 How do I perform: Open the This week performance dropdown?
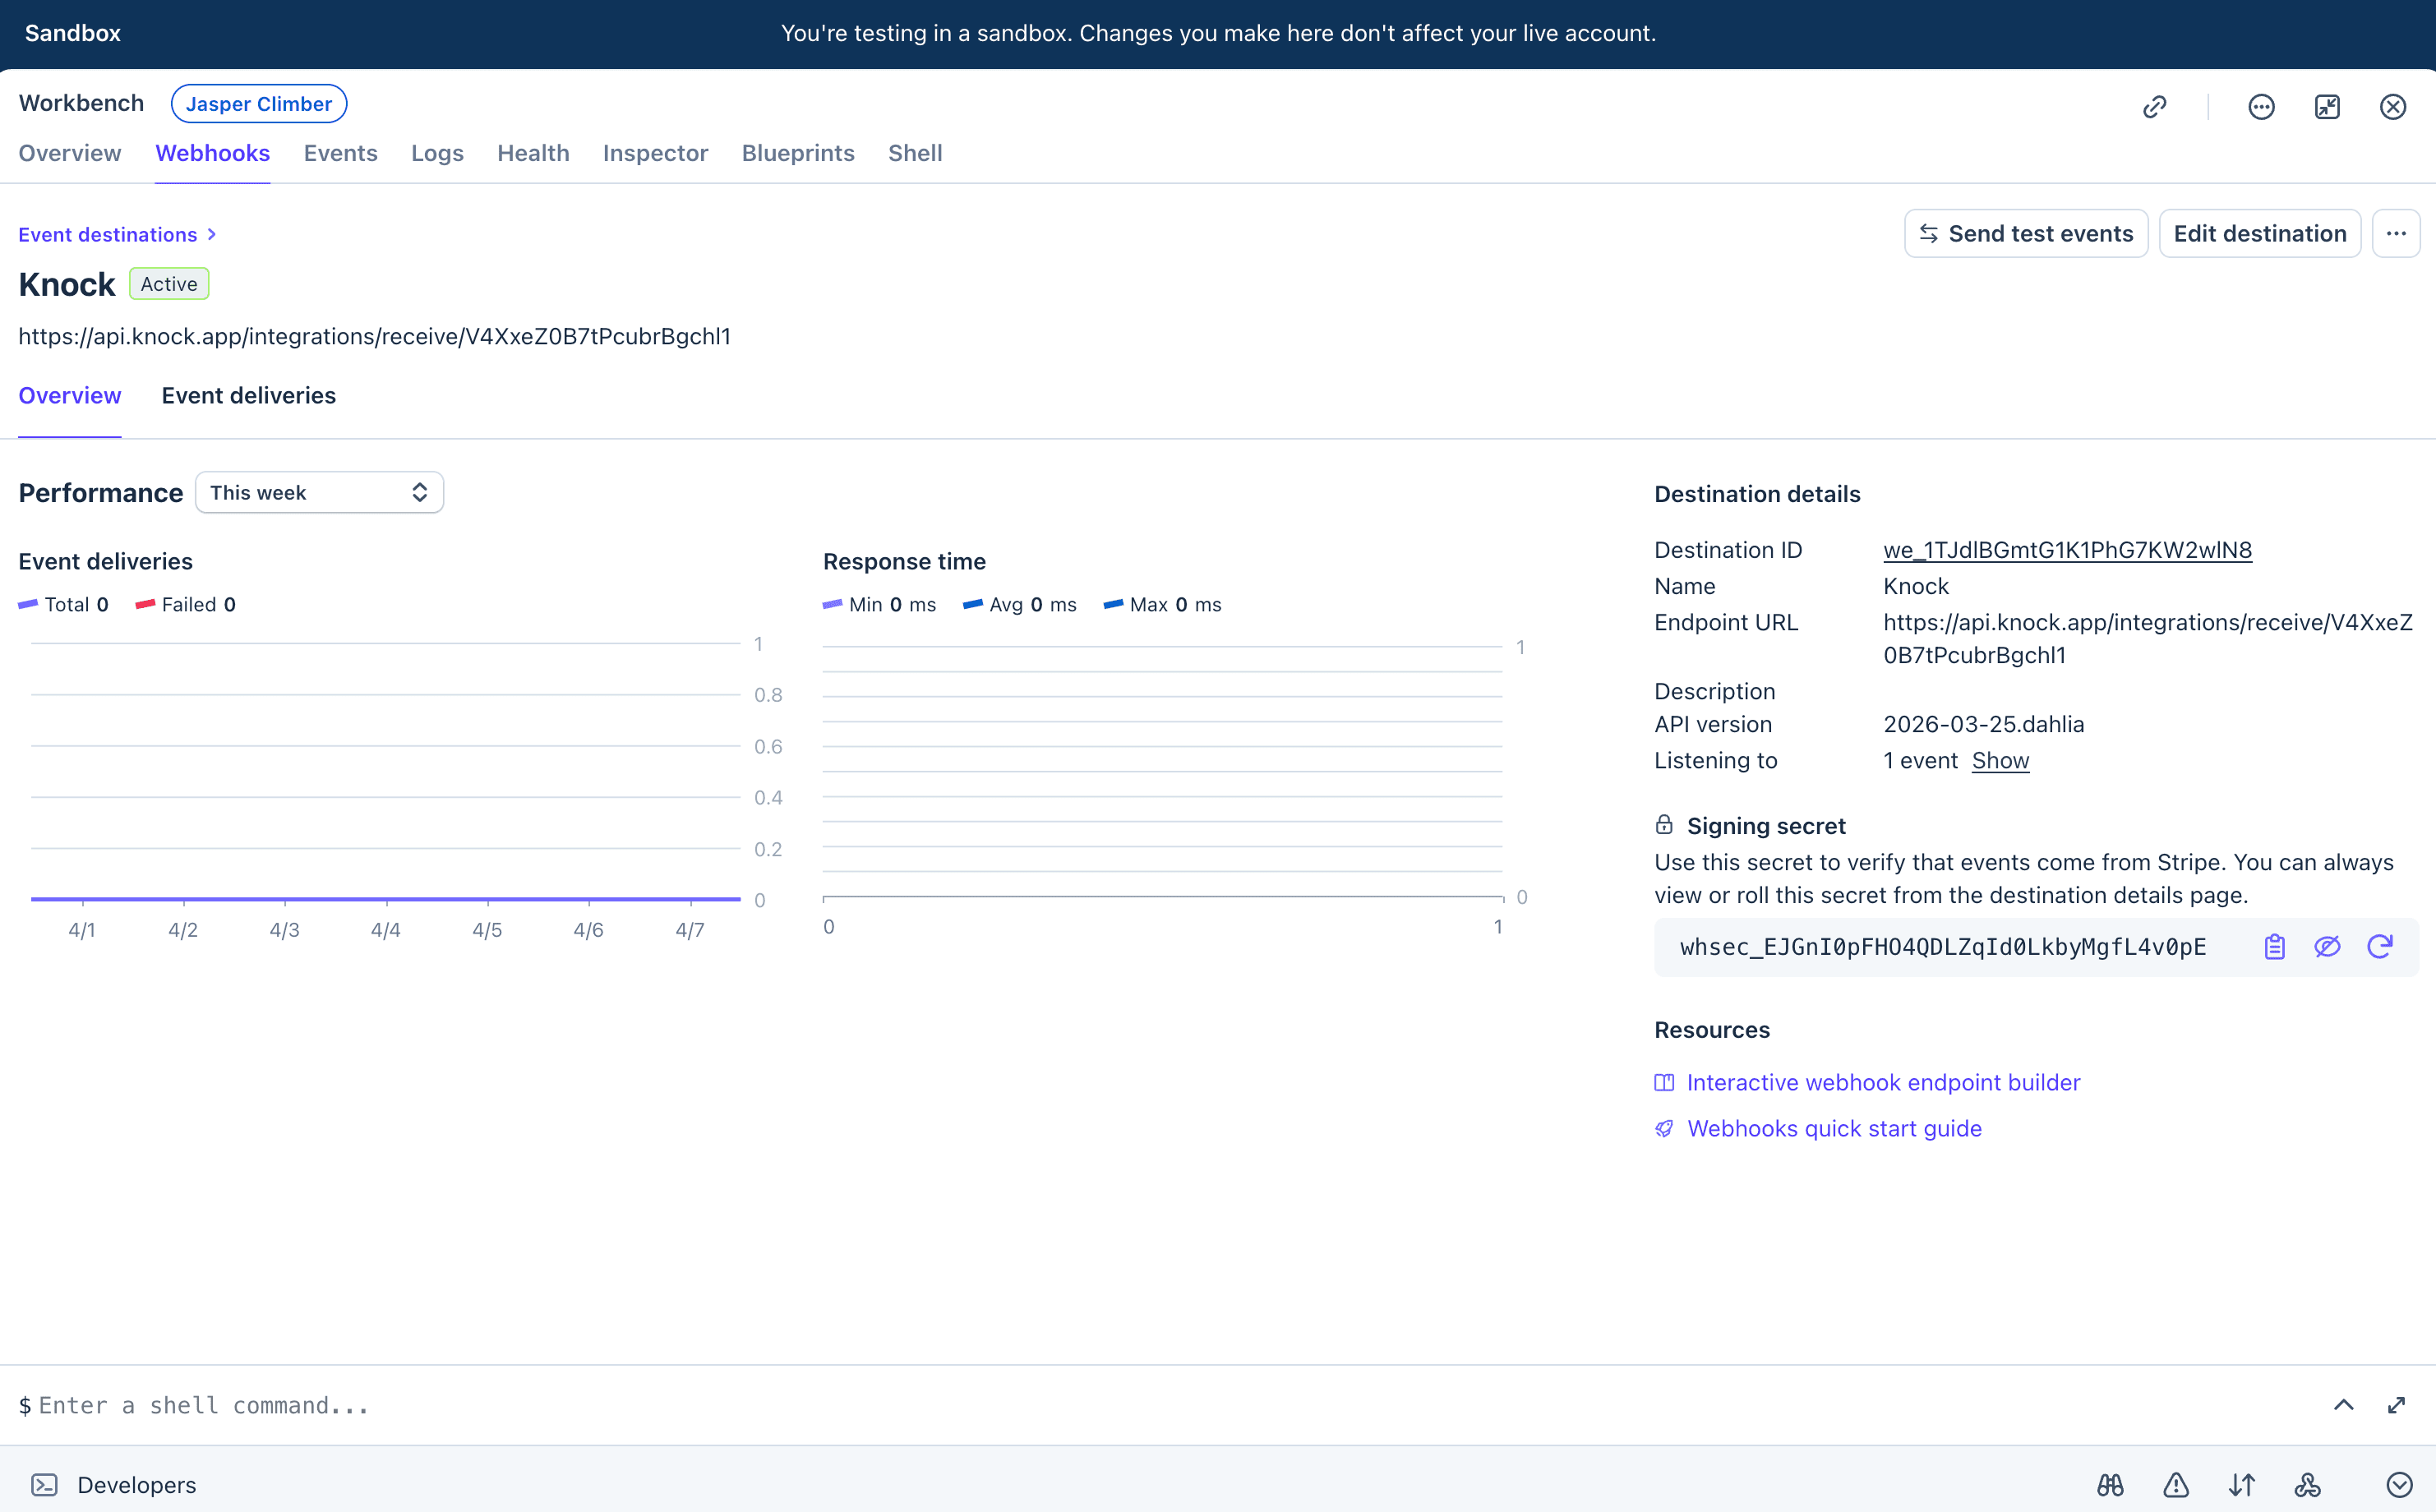(319, 492)
